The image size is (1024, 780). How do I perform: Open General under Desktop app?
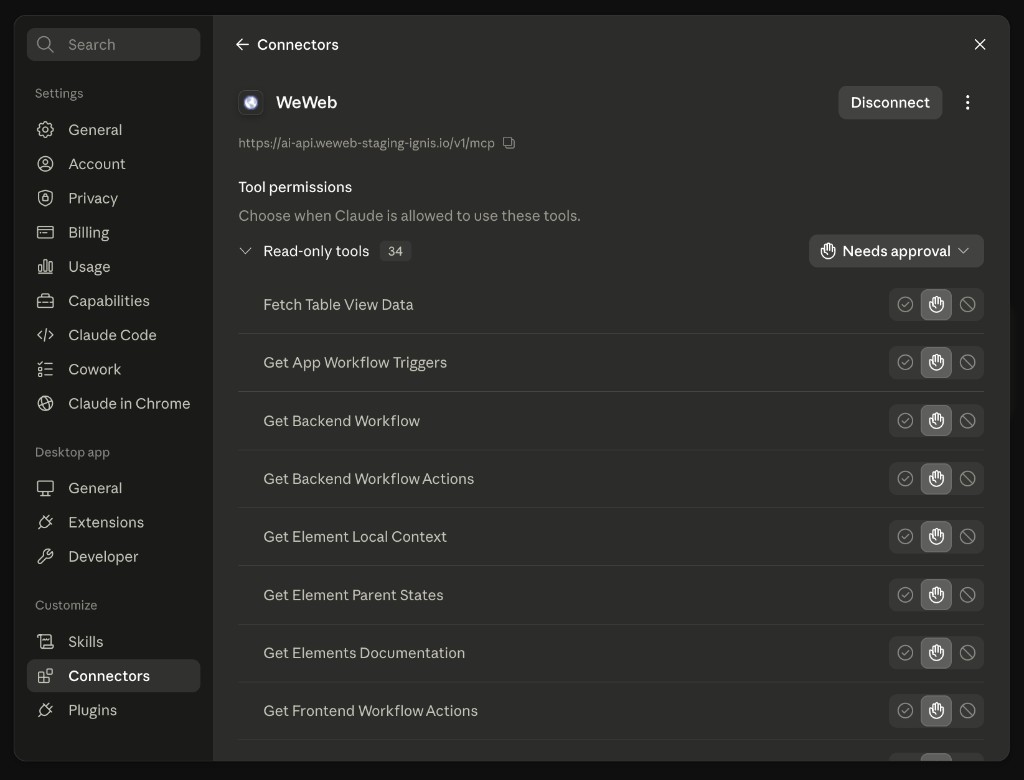[113, 488]
